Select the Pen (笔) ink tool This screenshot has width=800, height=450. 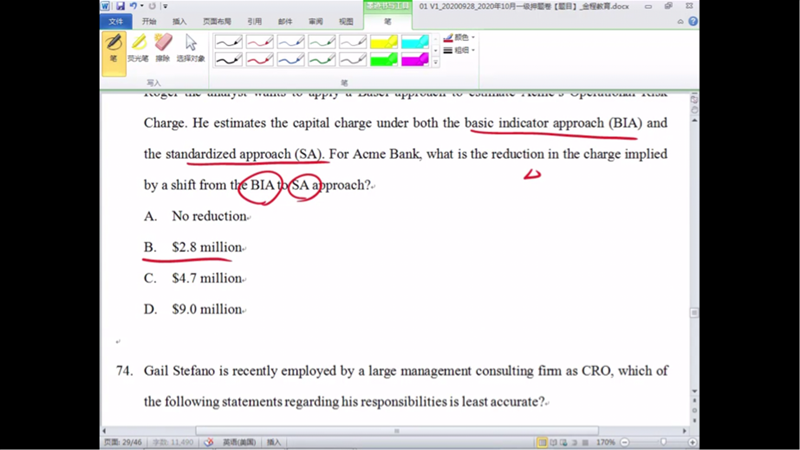click(113, 48)
